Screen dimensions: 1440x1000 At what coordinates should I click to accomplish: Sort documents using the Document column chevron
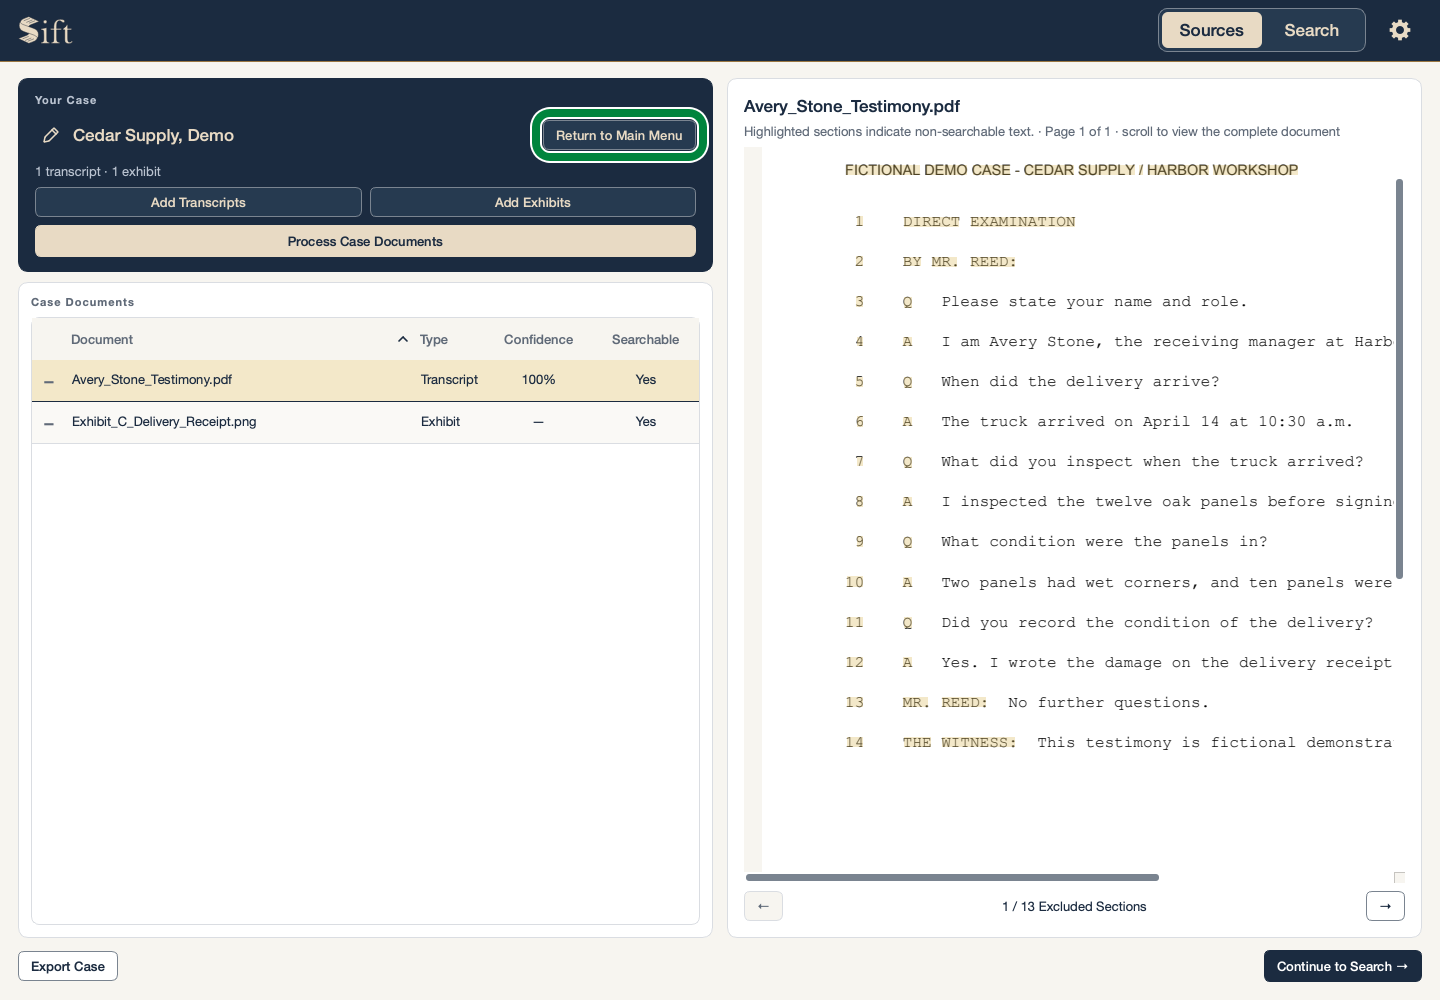coord(403,339)
